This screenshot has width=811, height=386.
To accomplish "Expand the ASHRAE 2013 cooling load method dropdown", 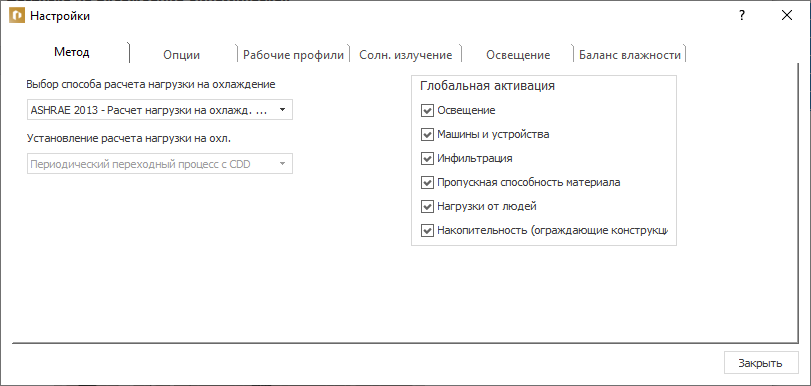I will [160, 110].
